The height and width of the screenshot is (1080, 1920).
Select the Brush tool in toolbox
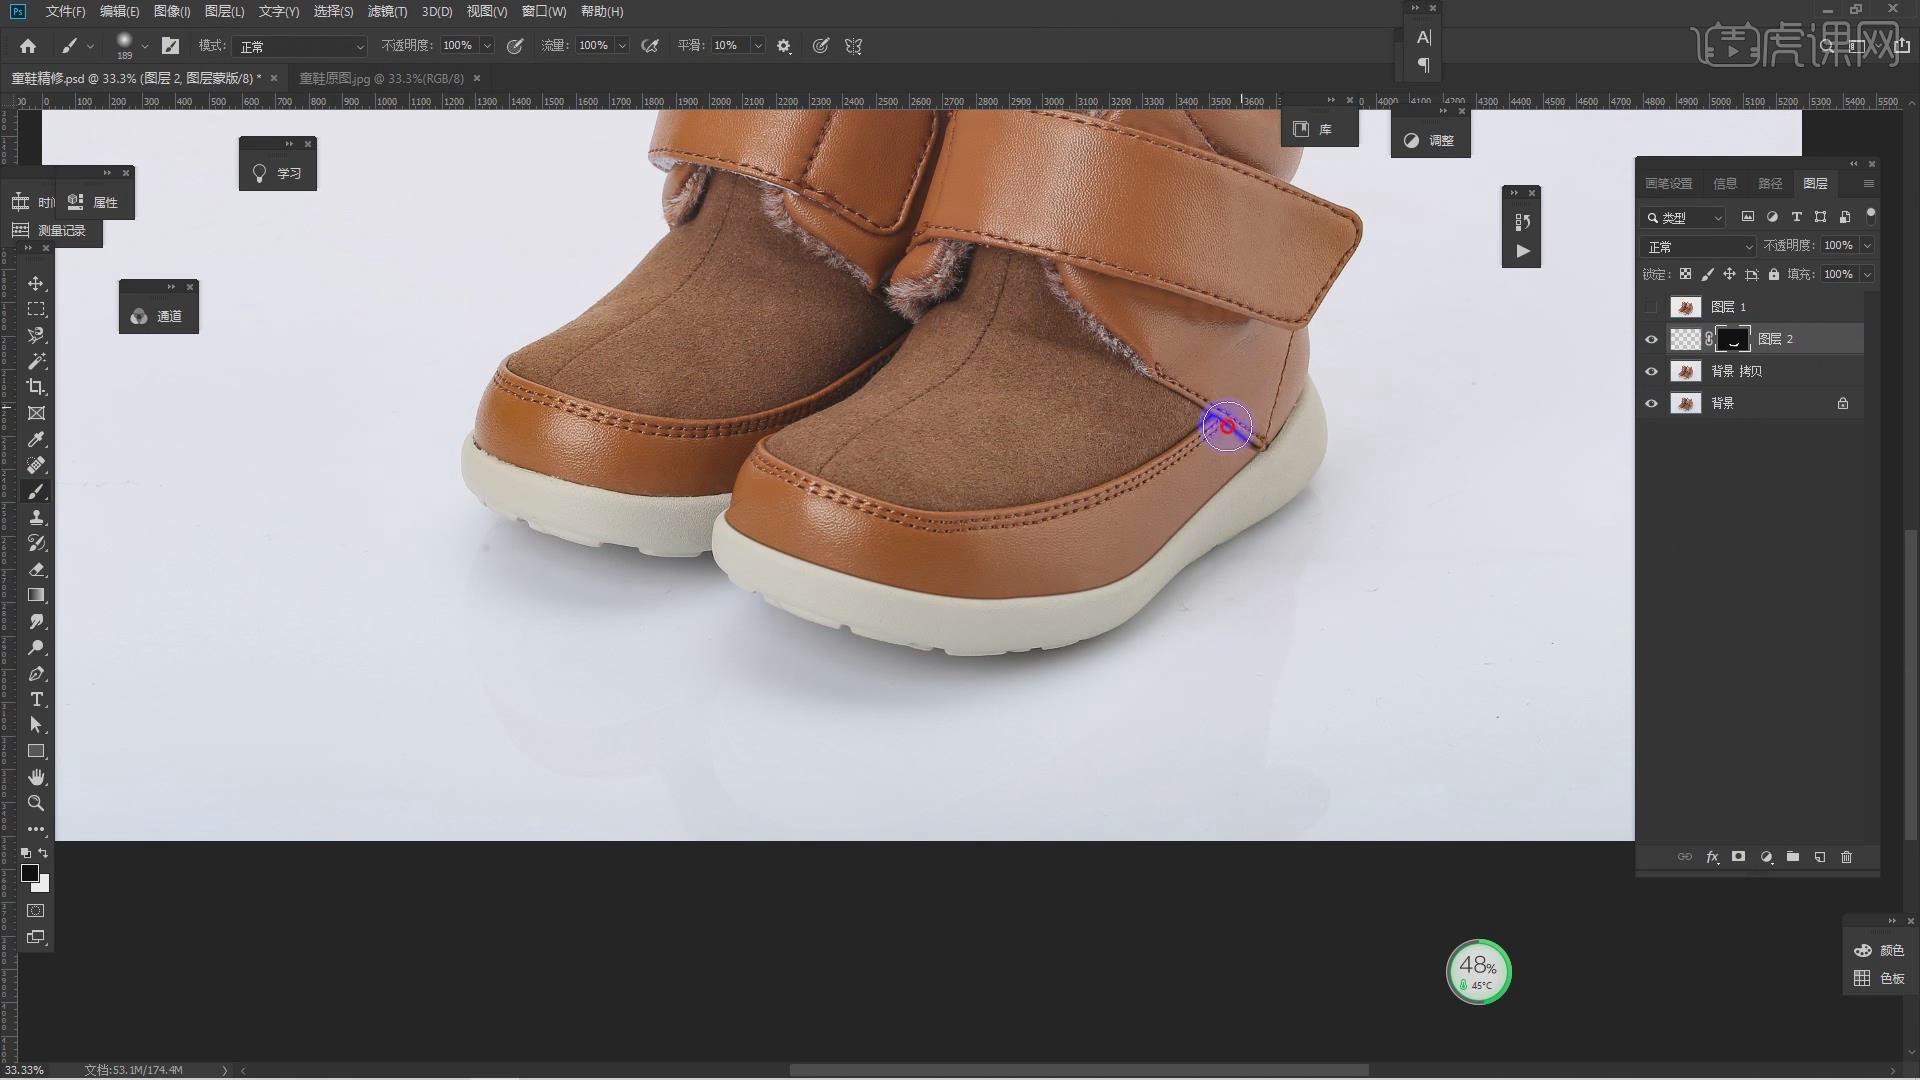point(36,491)
